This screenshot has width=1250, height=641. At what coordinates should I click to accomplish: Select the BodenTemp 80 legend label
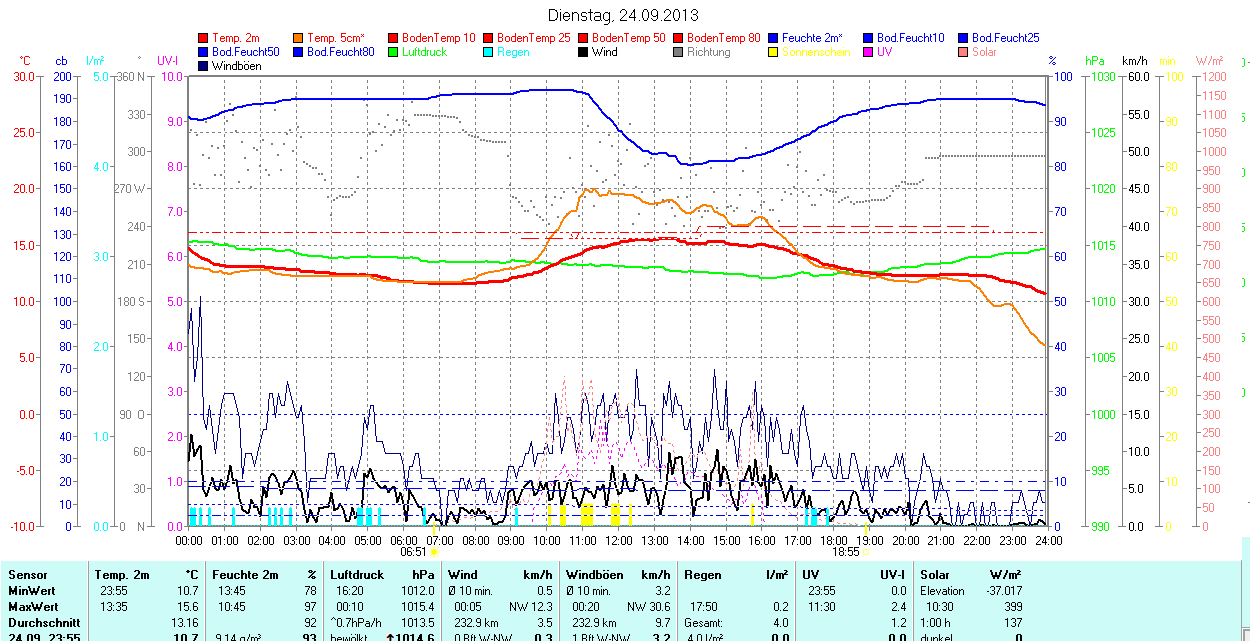[723, 38]
